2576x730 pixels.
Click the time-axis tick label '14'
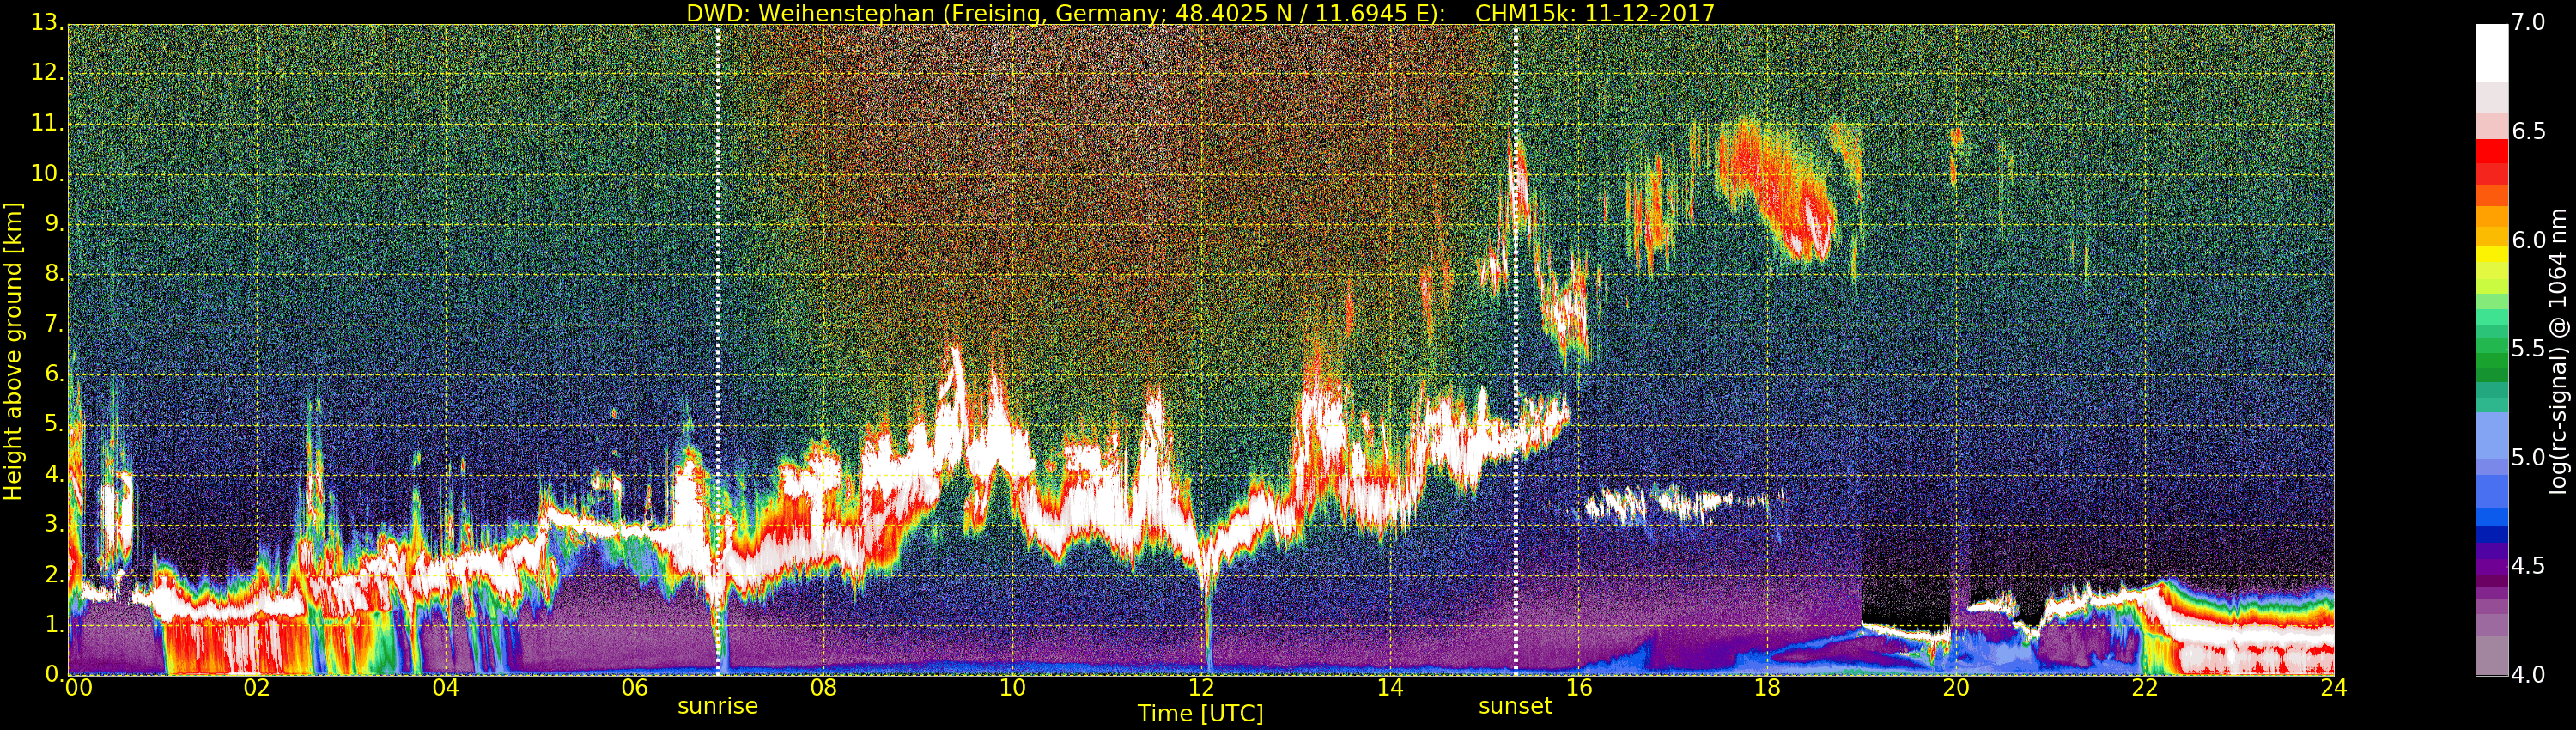(x=1390, y=687)
